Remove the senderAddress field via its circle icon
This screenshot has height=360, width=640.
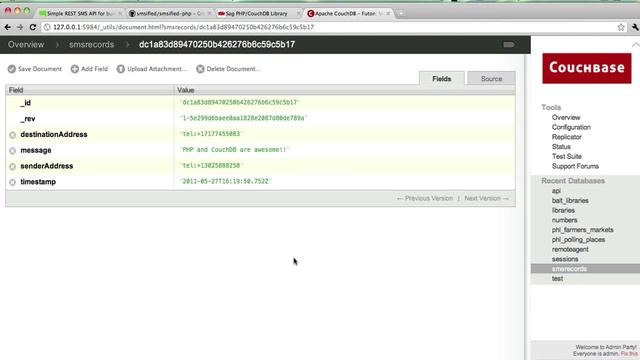pos(13,167)
